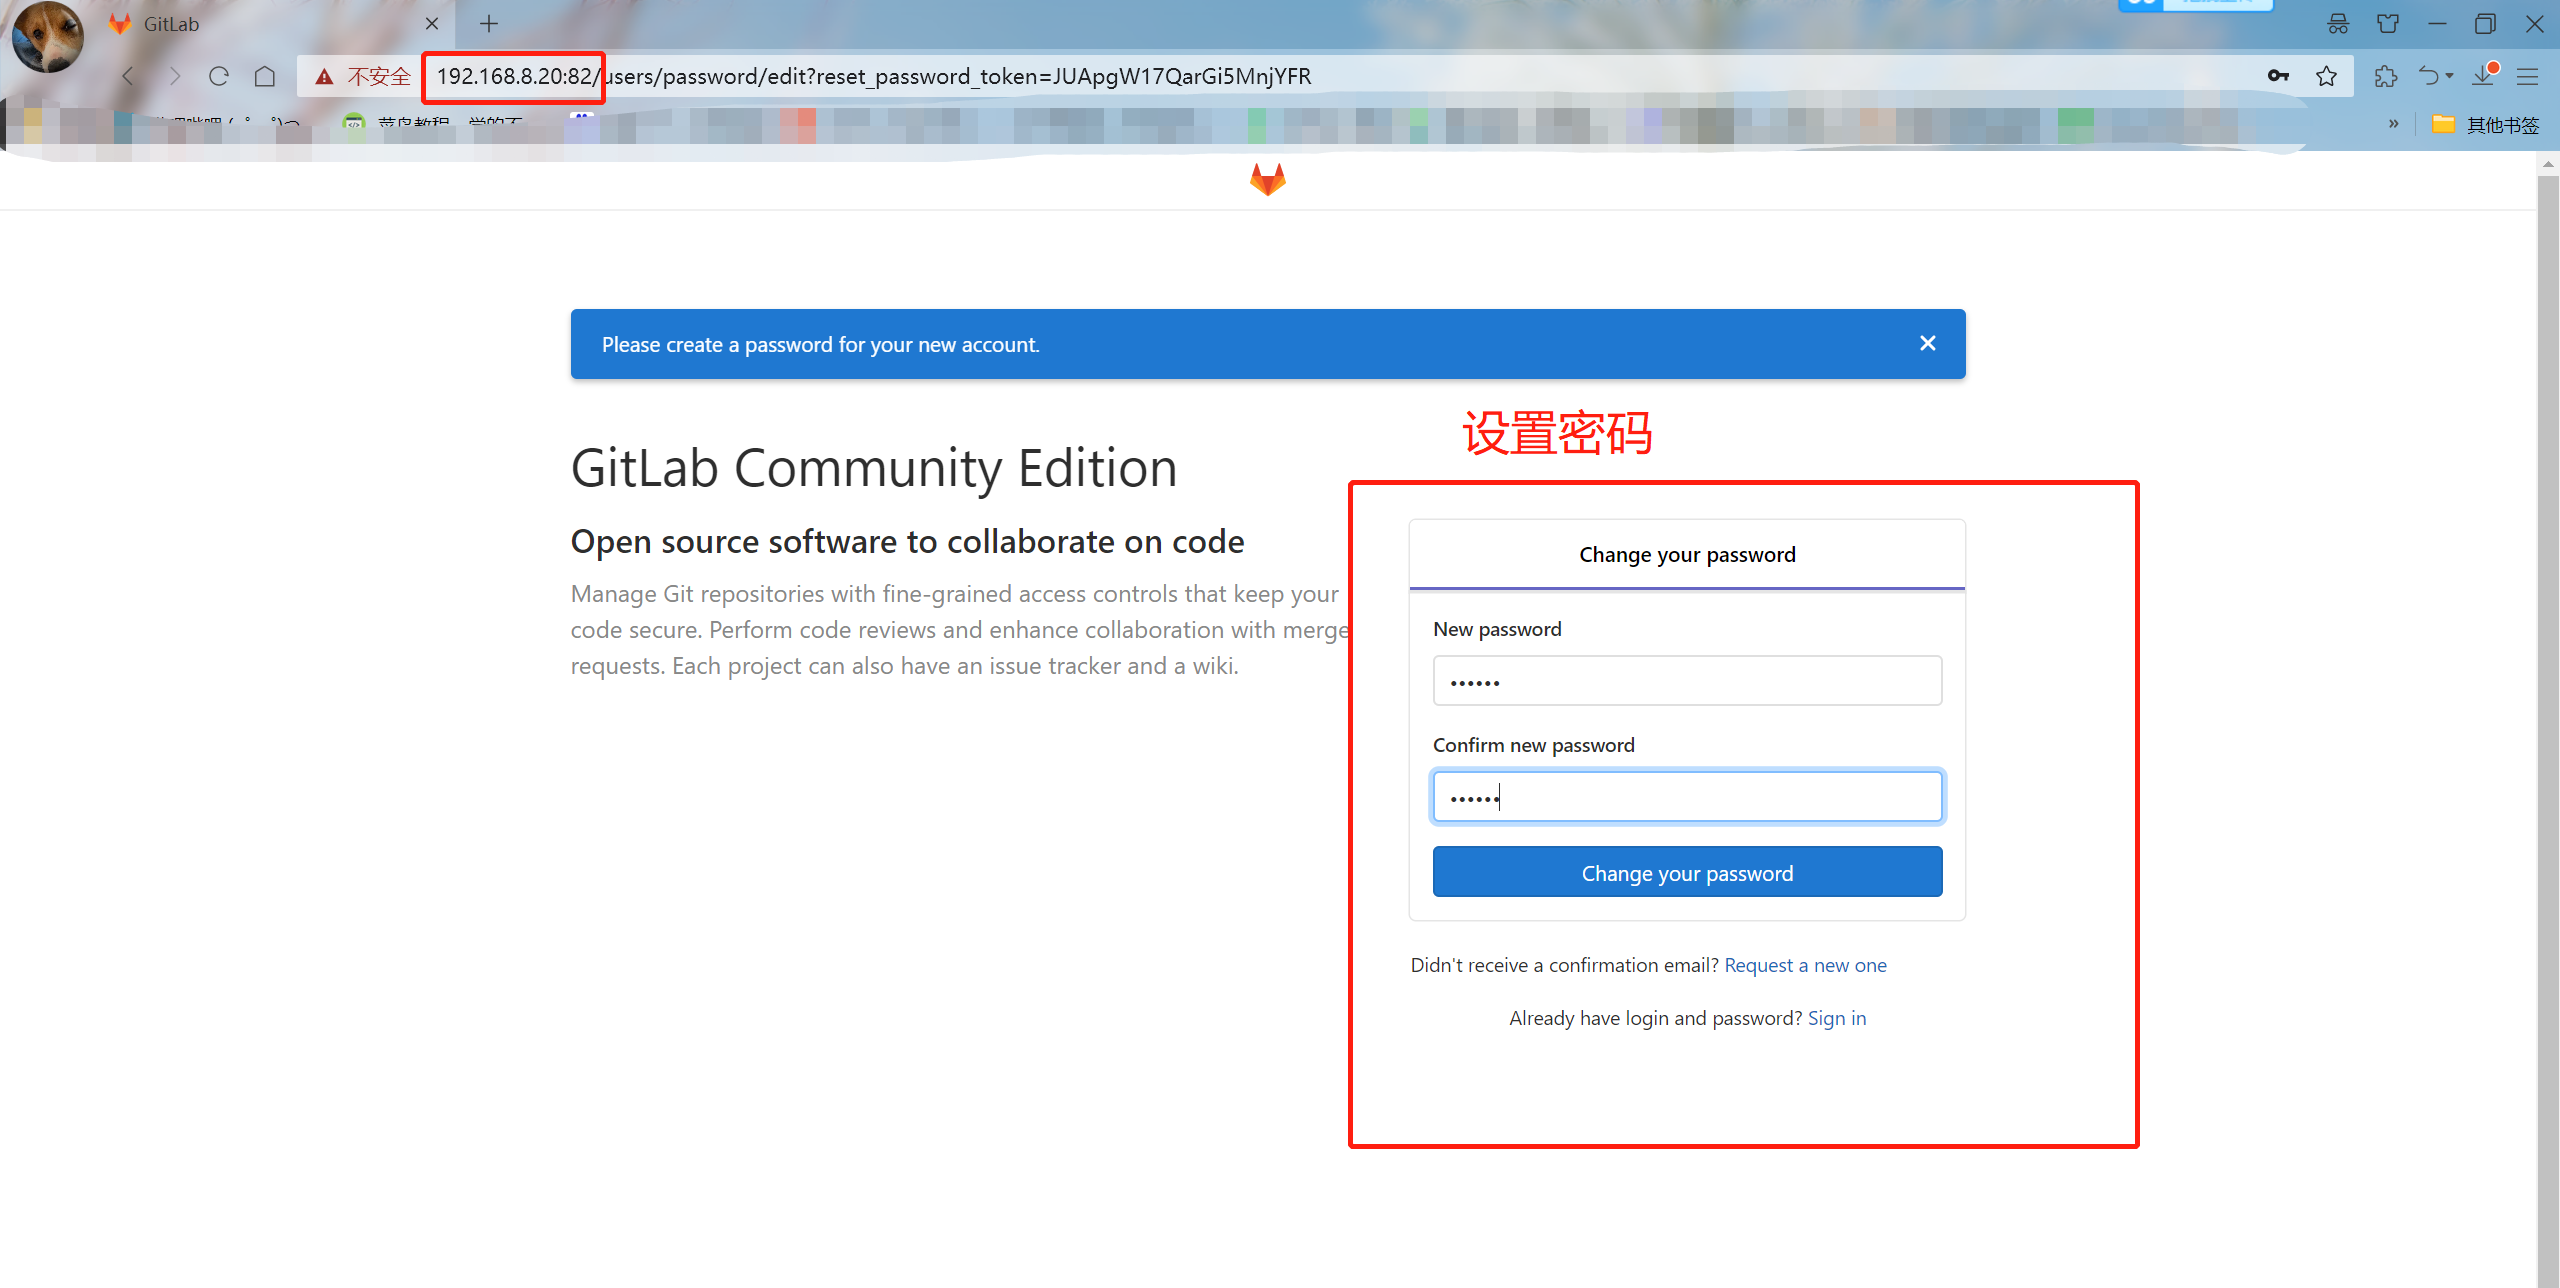
Task: Open the skin shirt icon
Action: [2388, 24]
